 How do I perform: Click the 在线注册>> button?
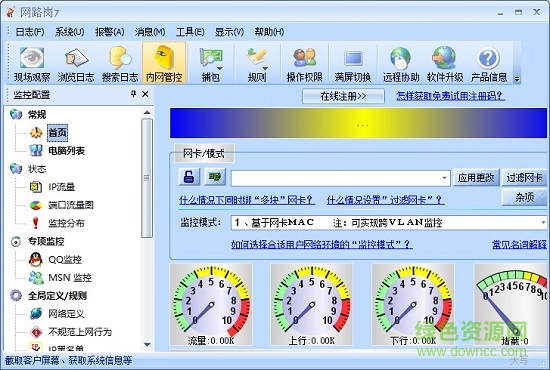click(343, 96)
